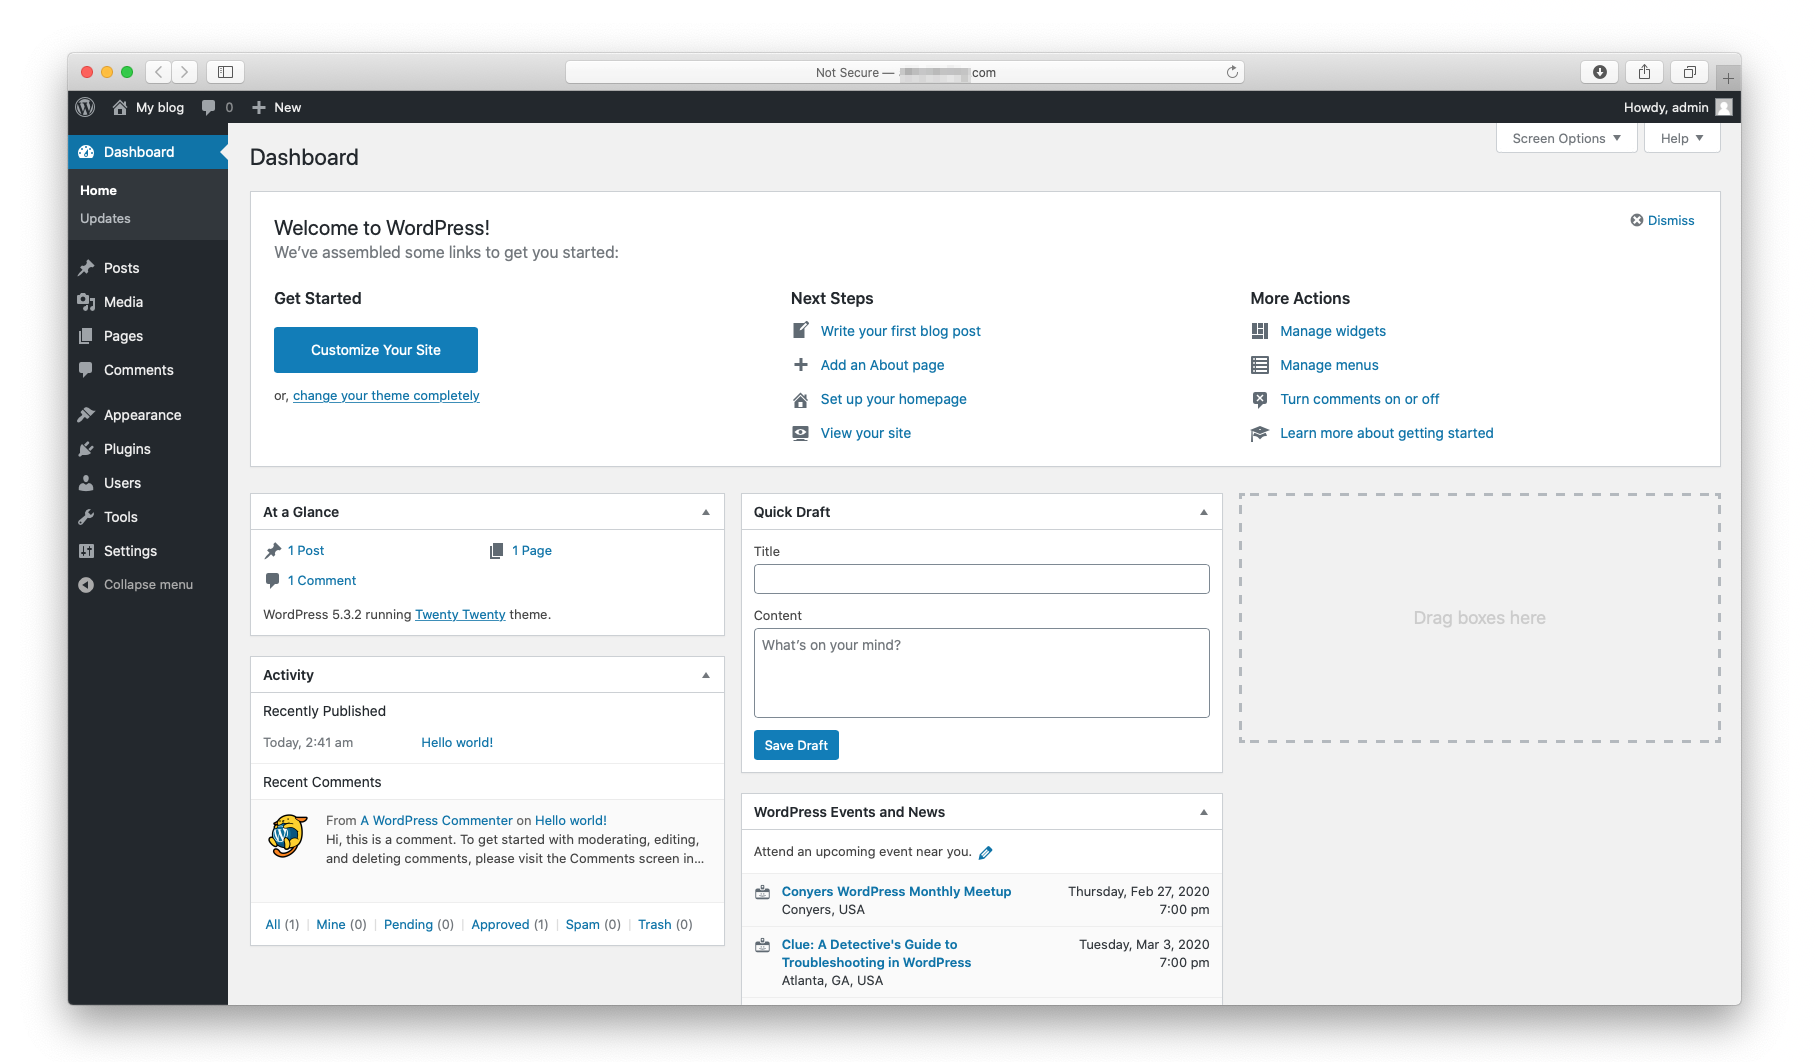Click the Dismiss X icon
Viewport: 1815px width, 1062px height.
(x=1637, y=220)
